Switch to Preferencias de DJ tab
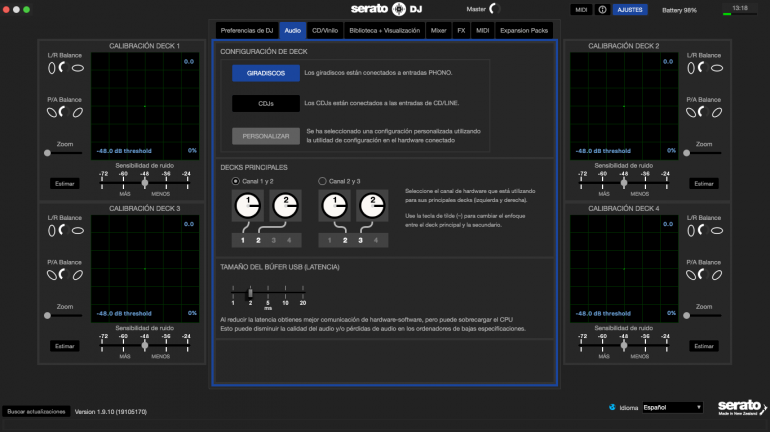 [x=247, y=30]
